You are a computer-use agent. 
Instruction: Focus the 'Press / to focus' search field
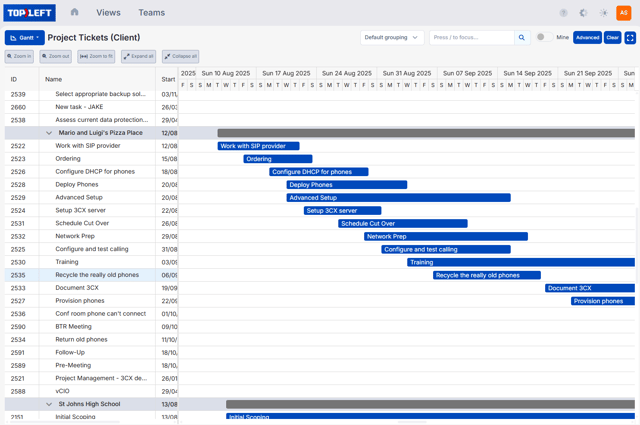[472, 38]
